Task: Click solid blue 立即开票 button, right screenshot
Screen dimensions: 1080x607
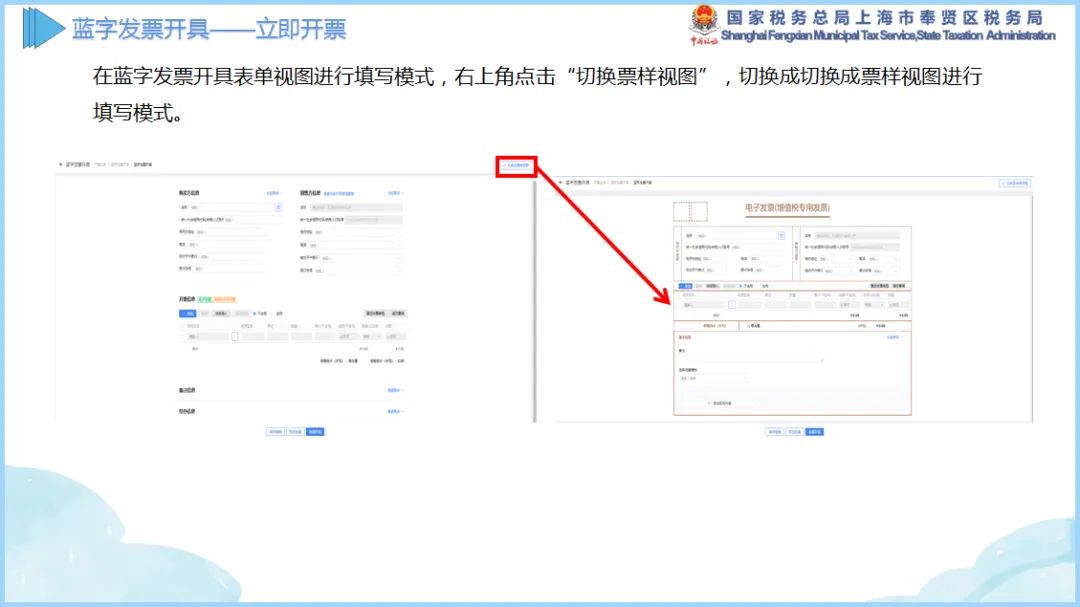Action: (x=815, y=432)
